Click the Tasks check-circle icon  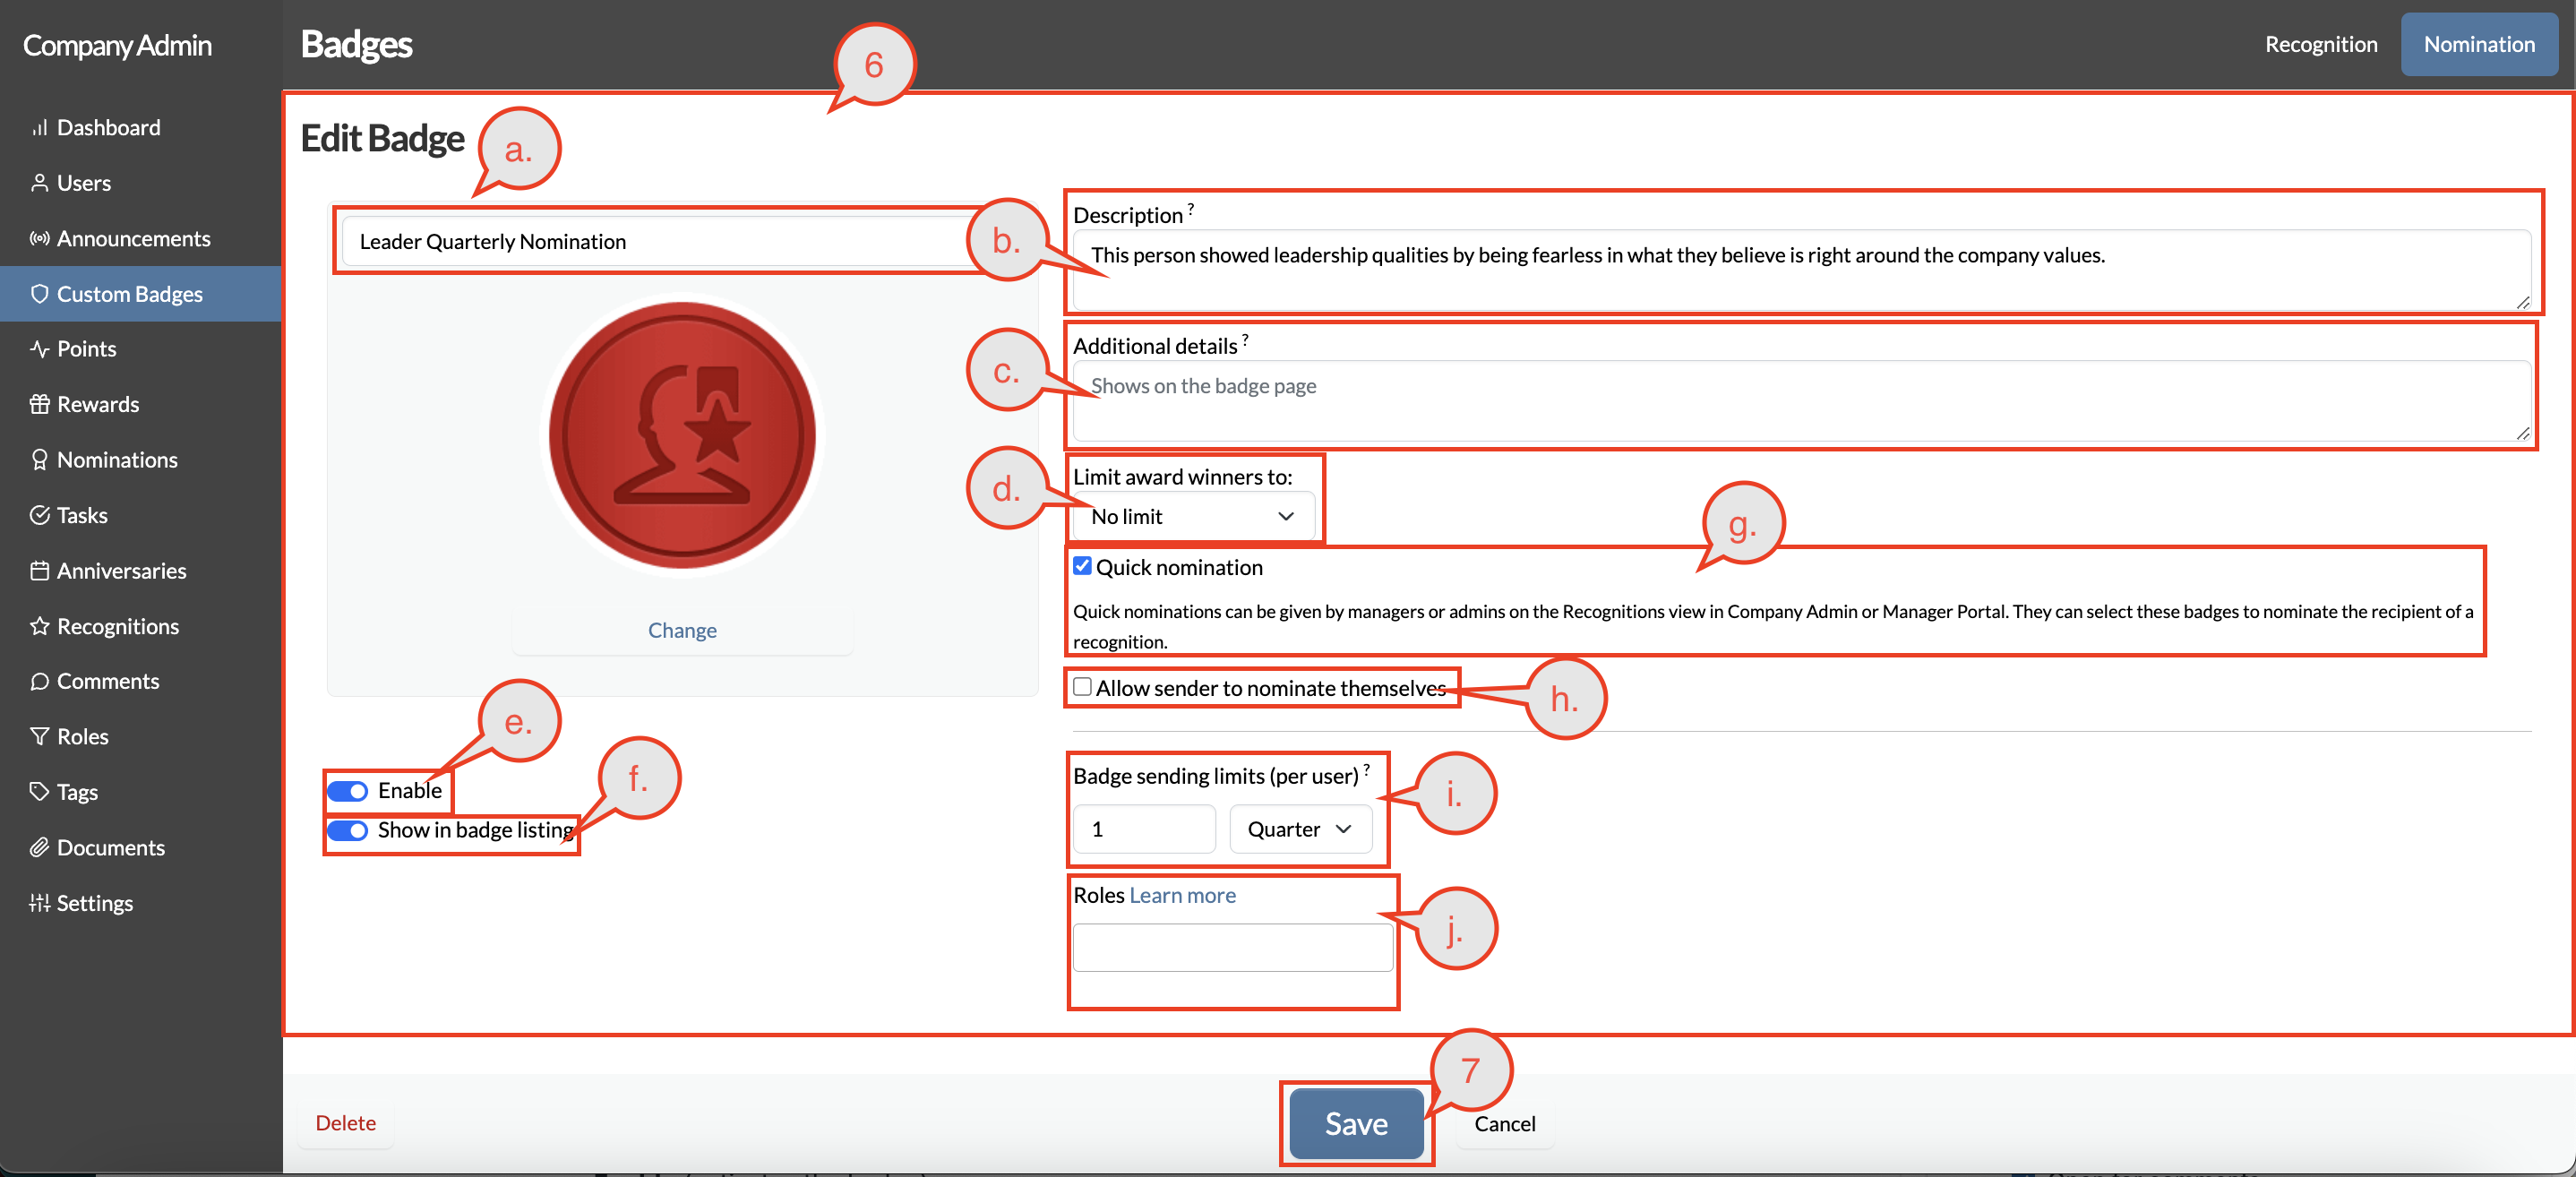click(40, 516)
